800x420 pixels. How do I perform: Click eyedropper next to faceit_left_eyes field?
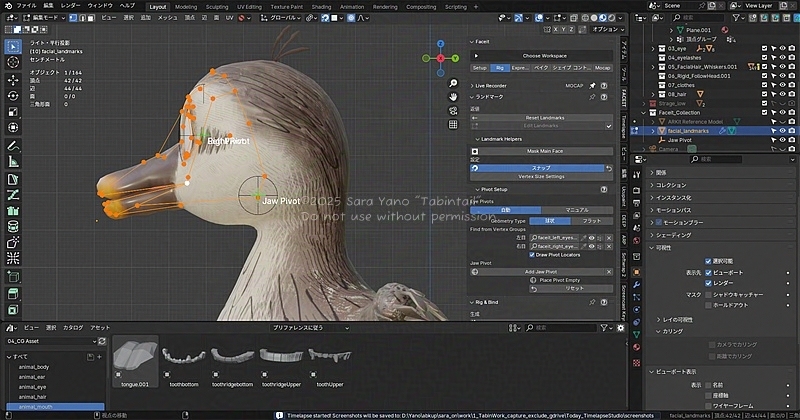[583, 238]
